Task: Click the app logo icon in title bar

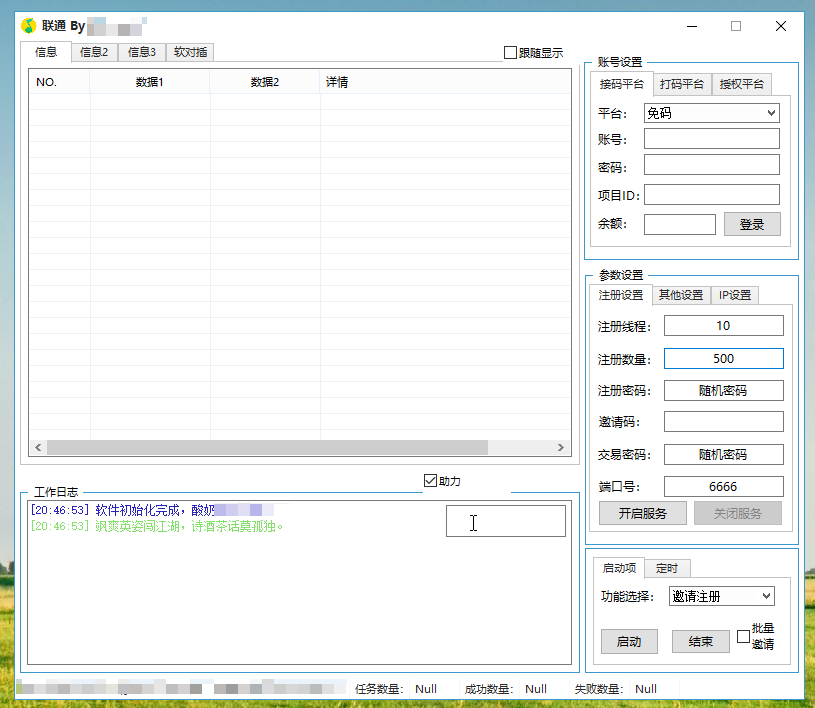Action: click(29, 26)
